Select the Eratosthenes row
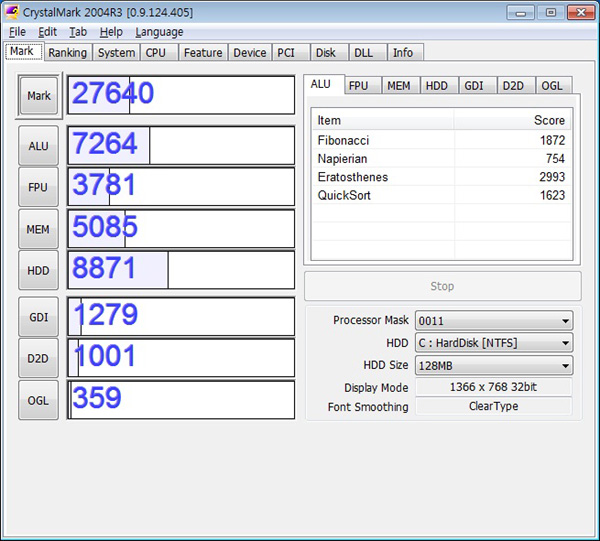Image resolution: width=600 pixels, height=541 pixels. [x=442, y=177]
